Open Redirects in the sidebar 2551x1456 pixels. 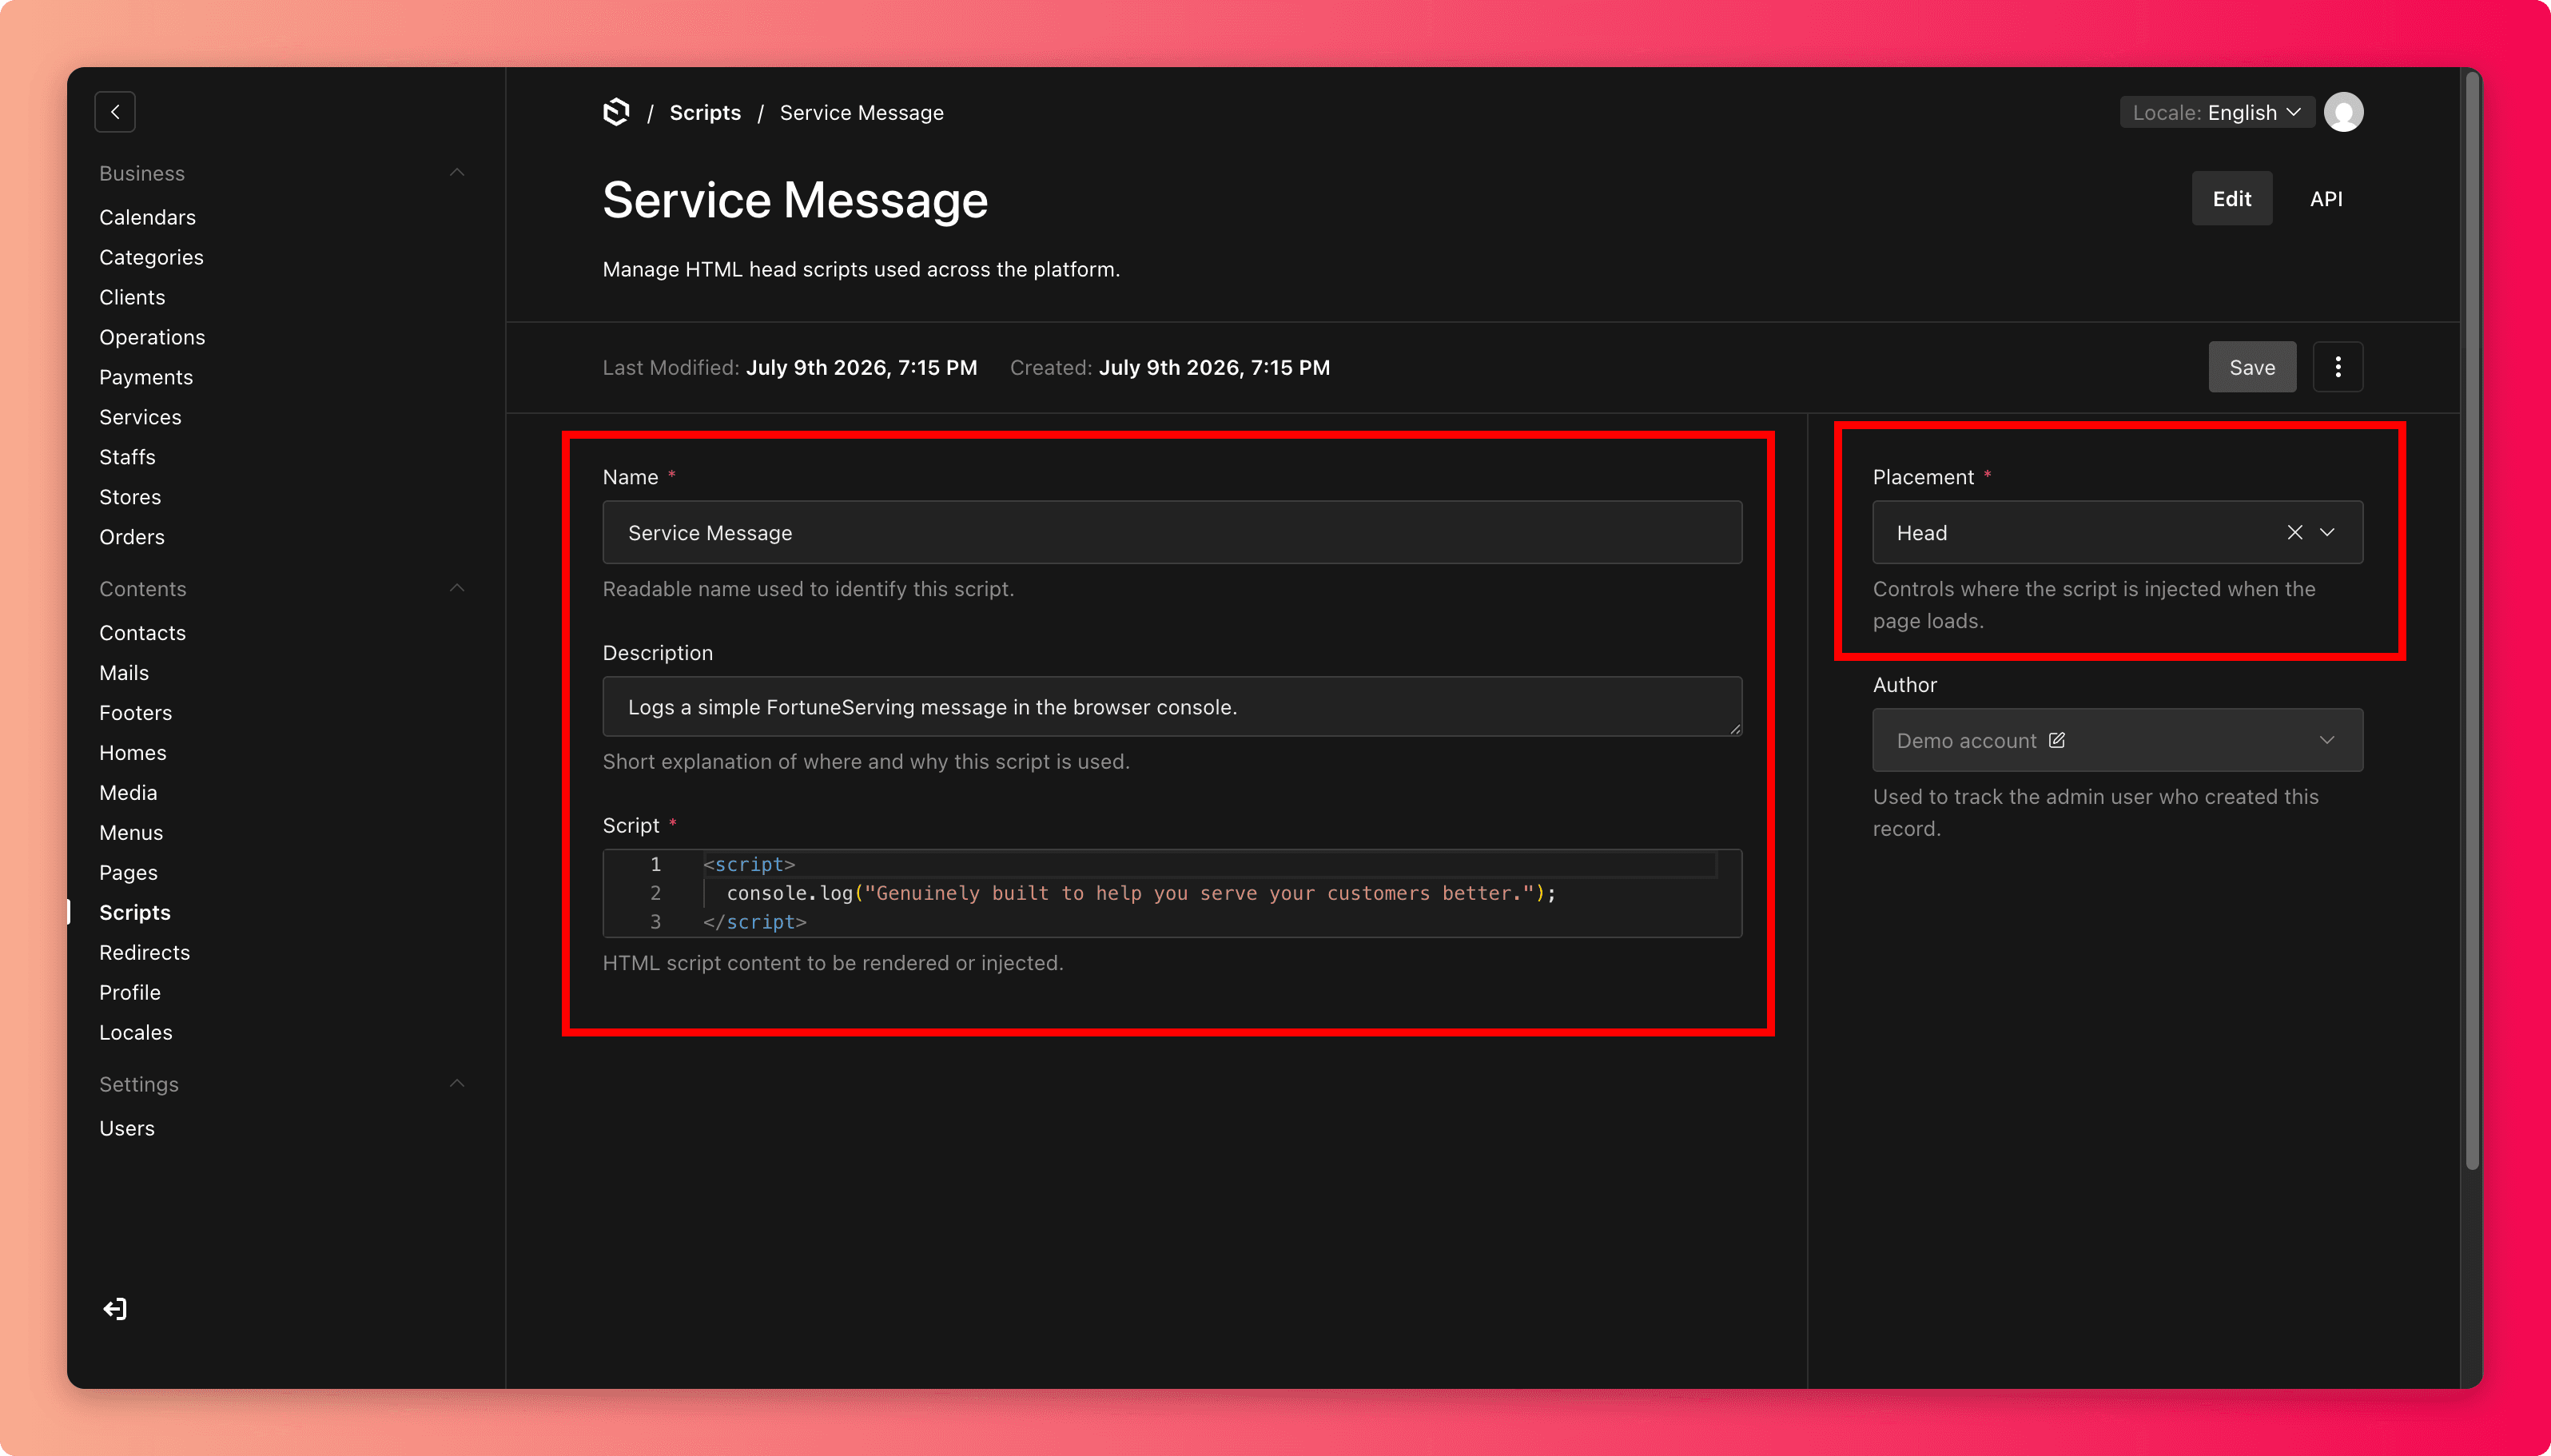(x=144, y=952)
